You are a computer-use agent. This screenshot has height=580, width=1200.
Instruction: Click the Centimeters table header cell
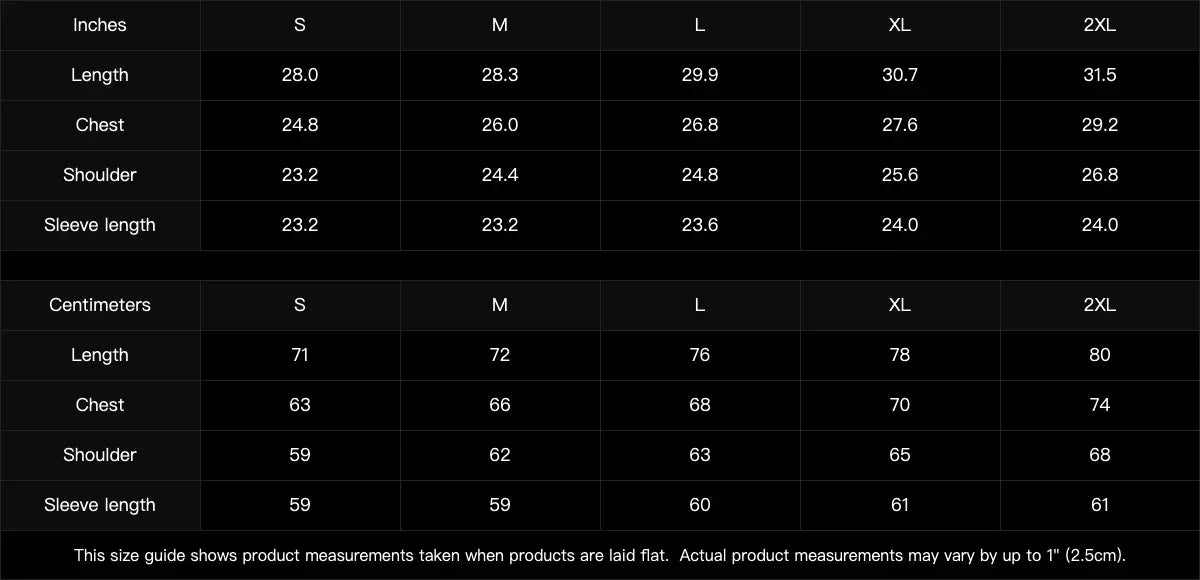[100, 305]
